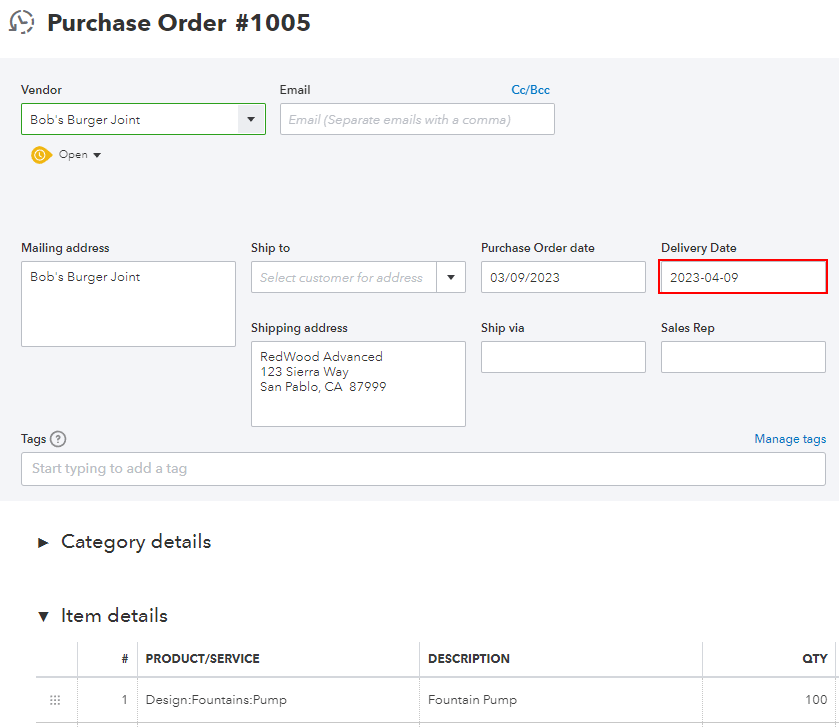This screenshot has width=839, height=727.
Task: Click the Tags help question mark icon
Action: click(x=58, y=439)
